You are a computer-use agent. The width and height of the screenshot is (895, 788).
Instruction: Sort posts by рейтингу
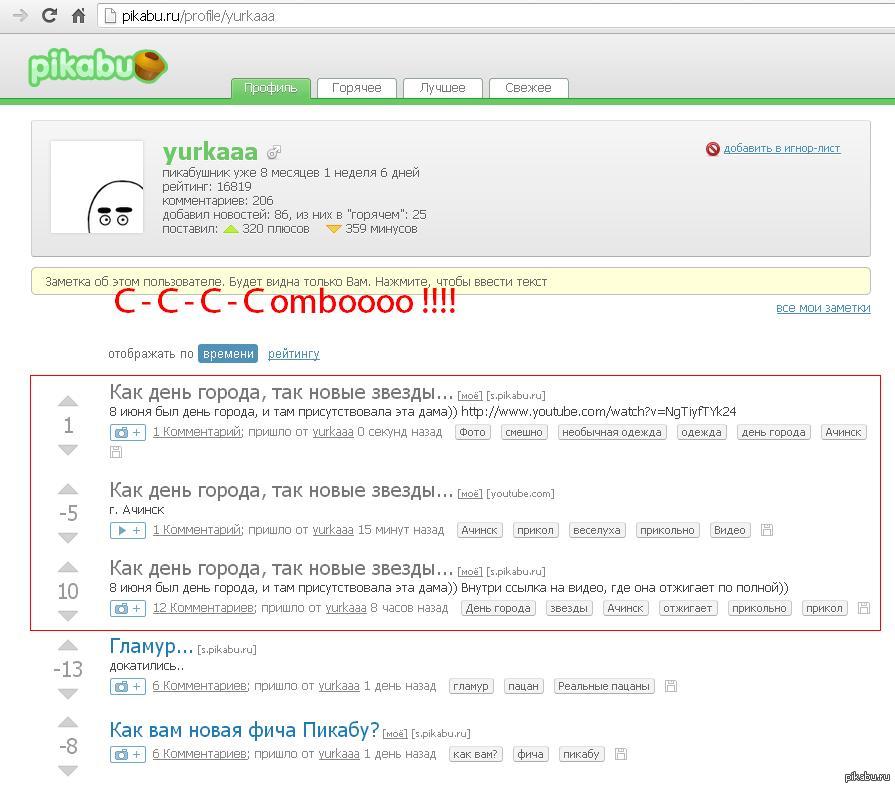coord(293,353)
